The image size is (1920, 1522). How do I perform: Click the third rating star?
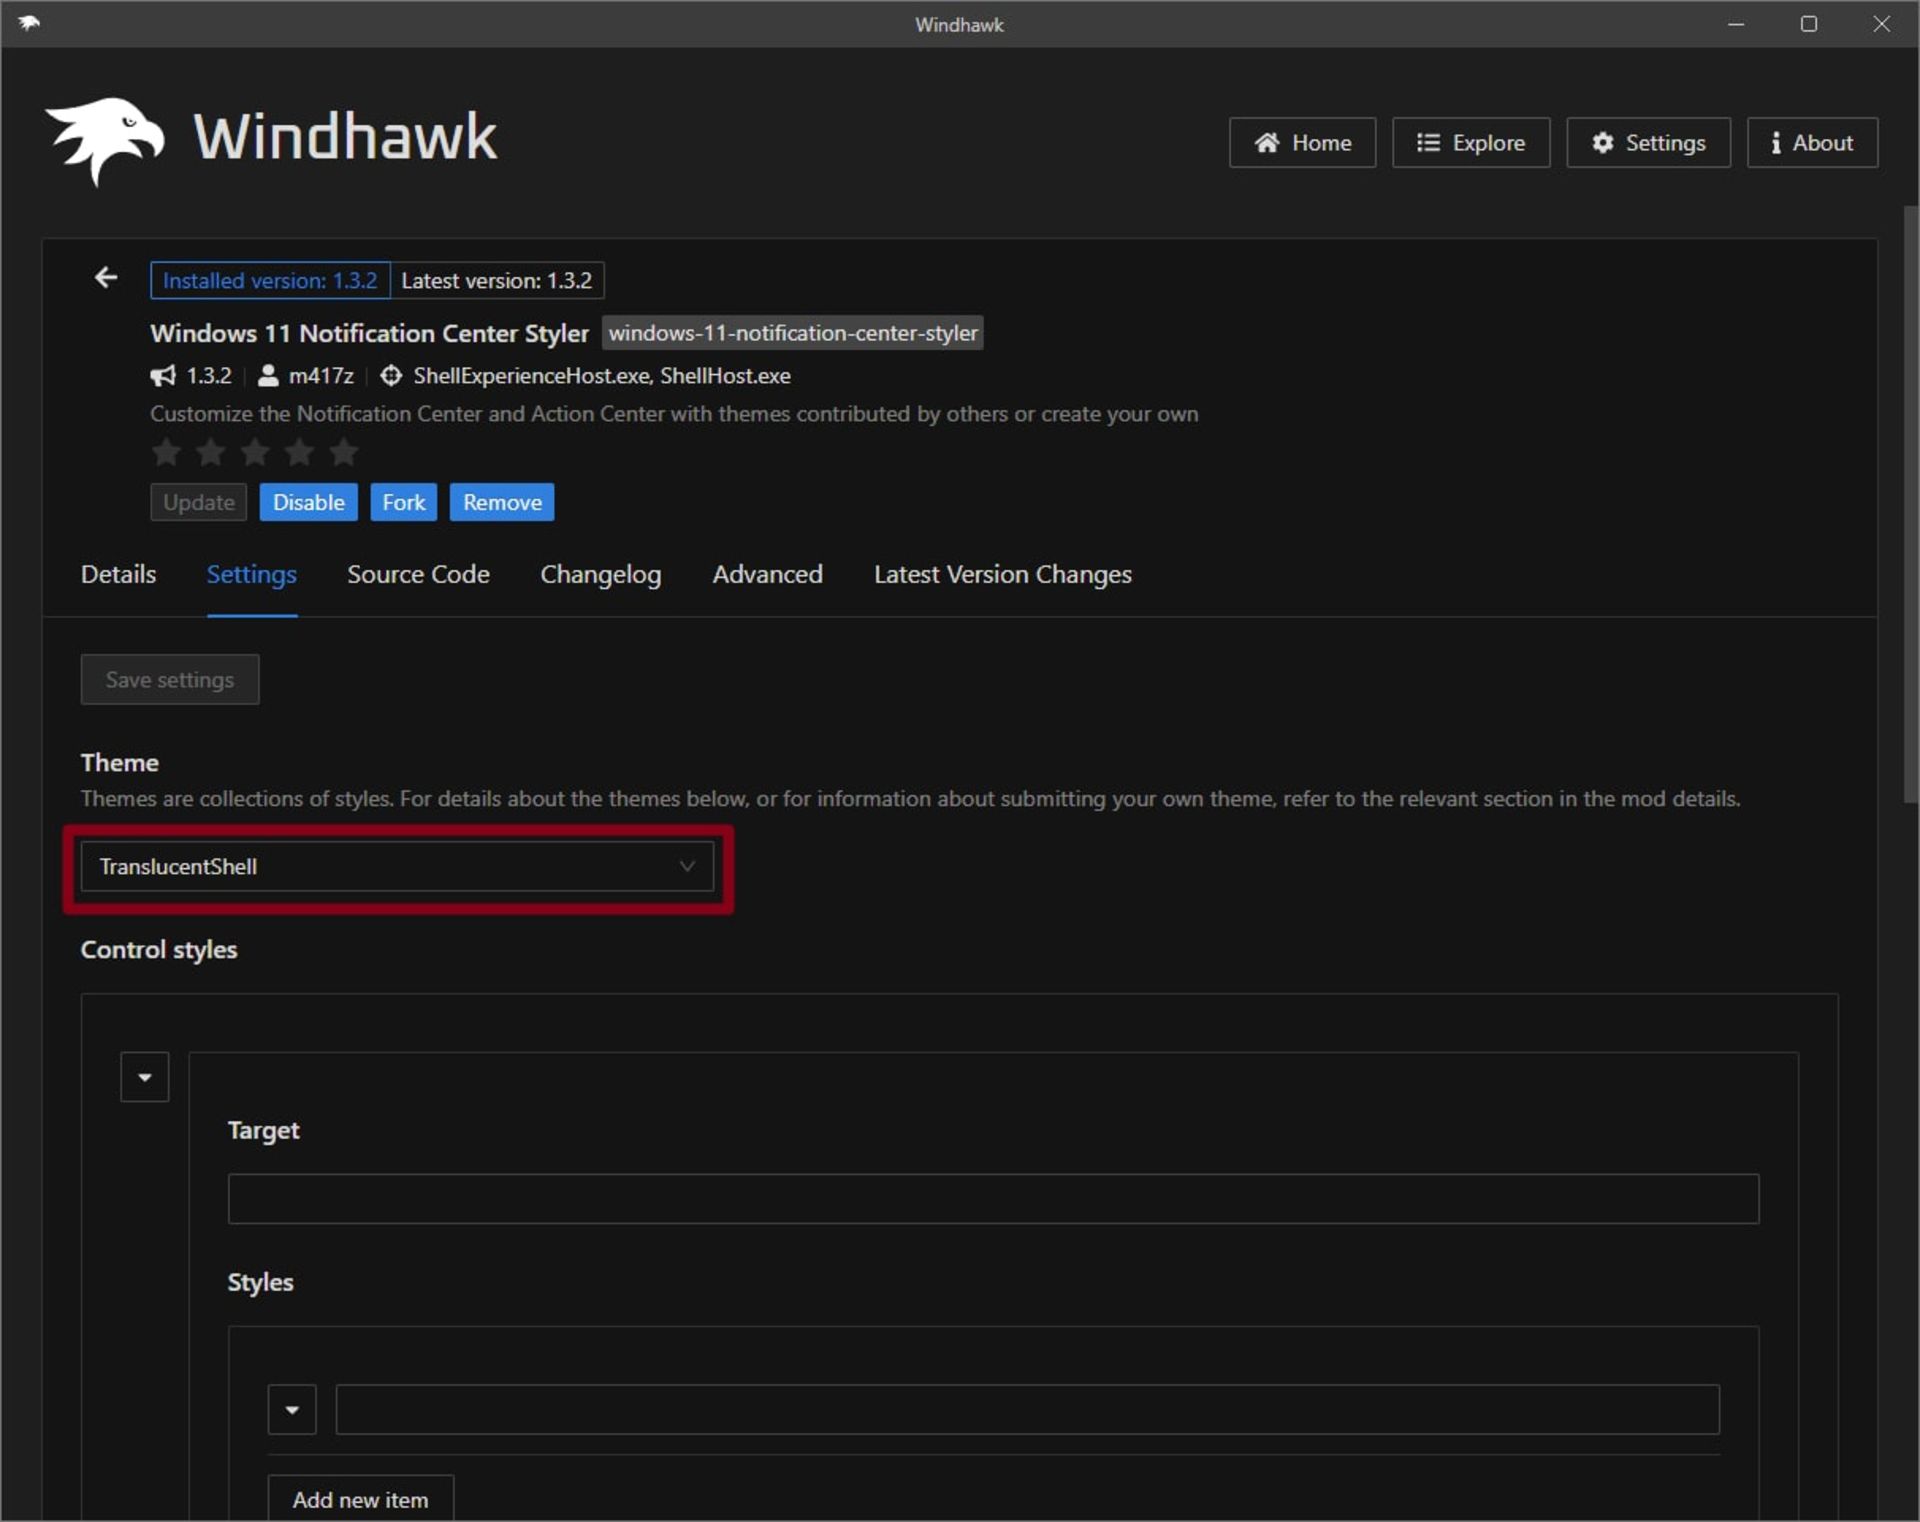click(255, 453)
